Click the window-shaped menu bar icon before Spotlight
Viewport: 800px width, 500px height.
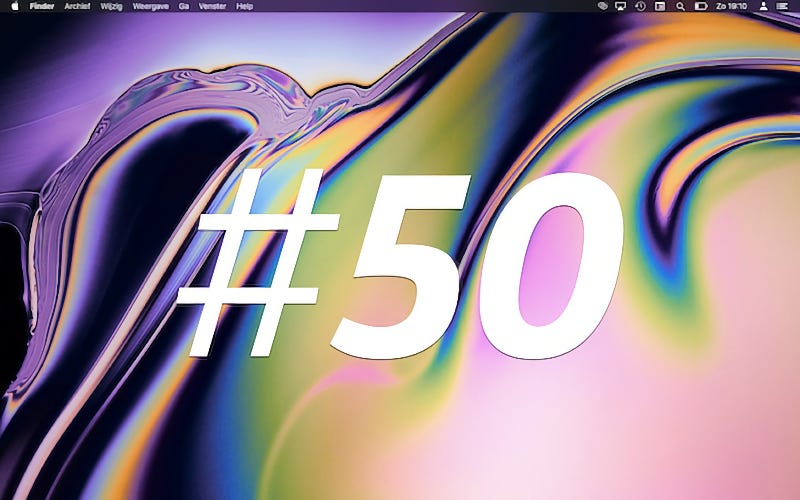[x=660, y=6]
